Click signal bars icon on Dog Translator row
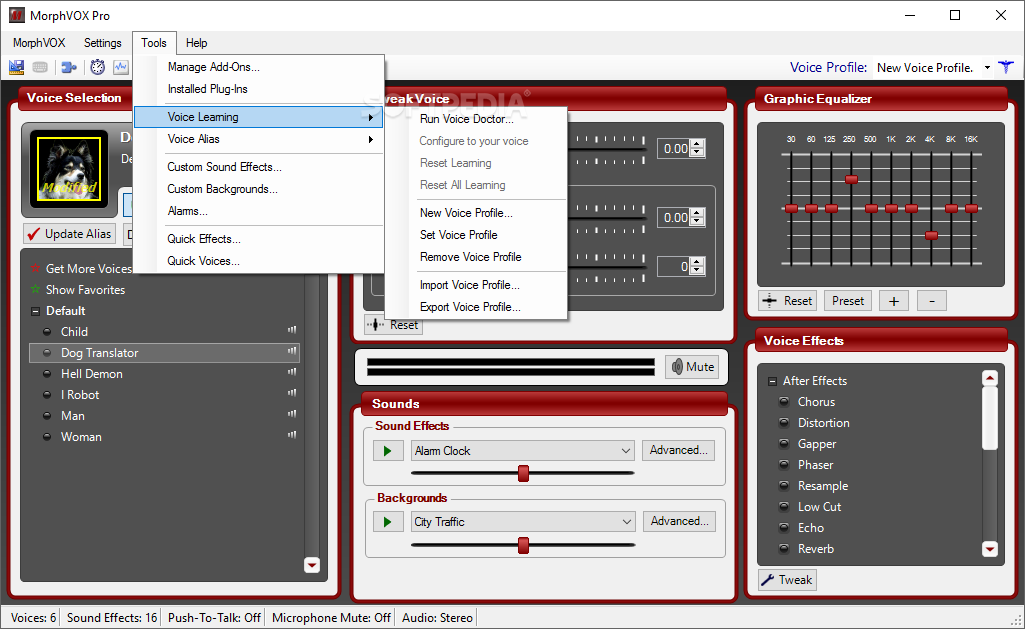The height and width of the screenshot is (629, 1025). (x=292, y=351)
